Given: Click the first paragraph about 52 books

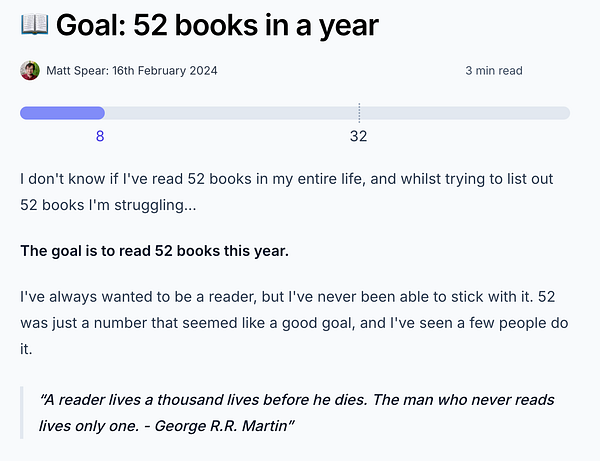Looking at the screenshot, I should [287, 192].
